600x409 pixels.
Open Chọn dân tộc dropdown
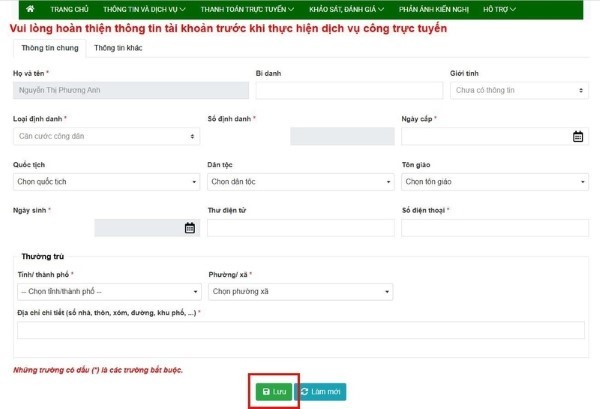[x=301, y=182]
